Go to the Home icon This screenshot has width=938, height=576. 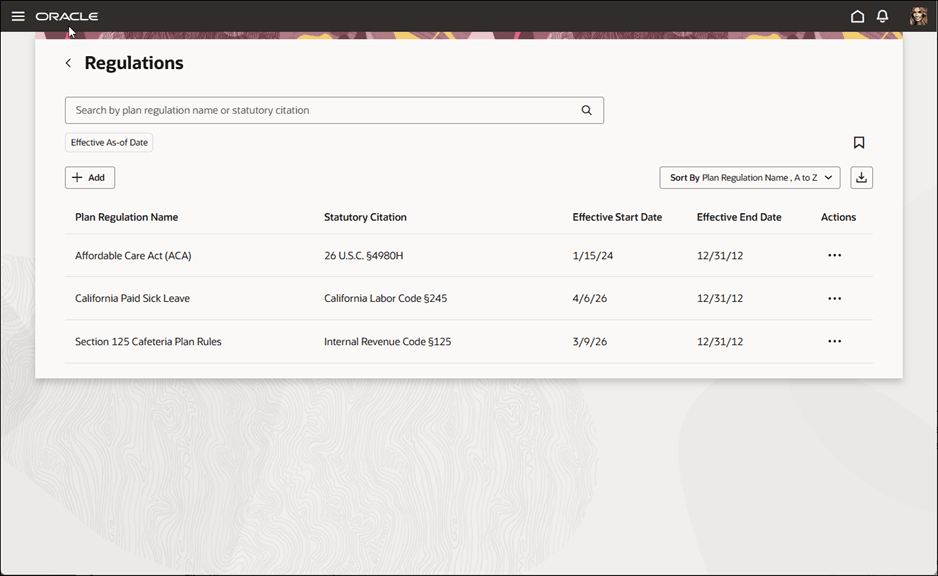[x=857, y=16]
